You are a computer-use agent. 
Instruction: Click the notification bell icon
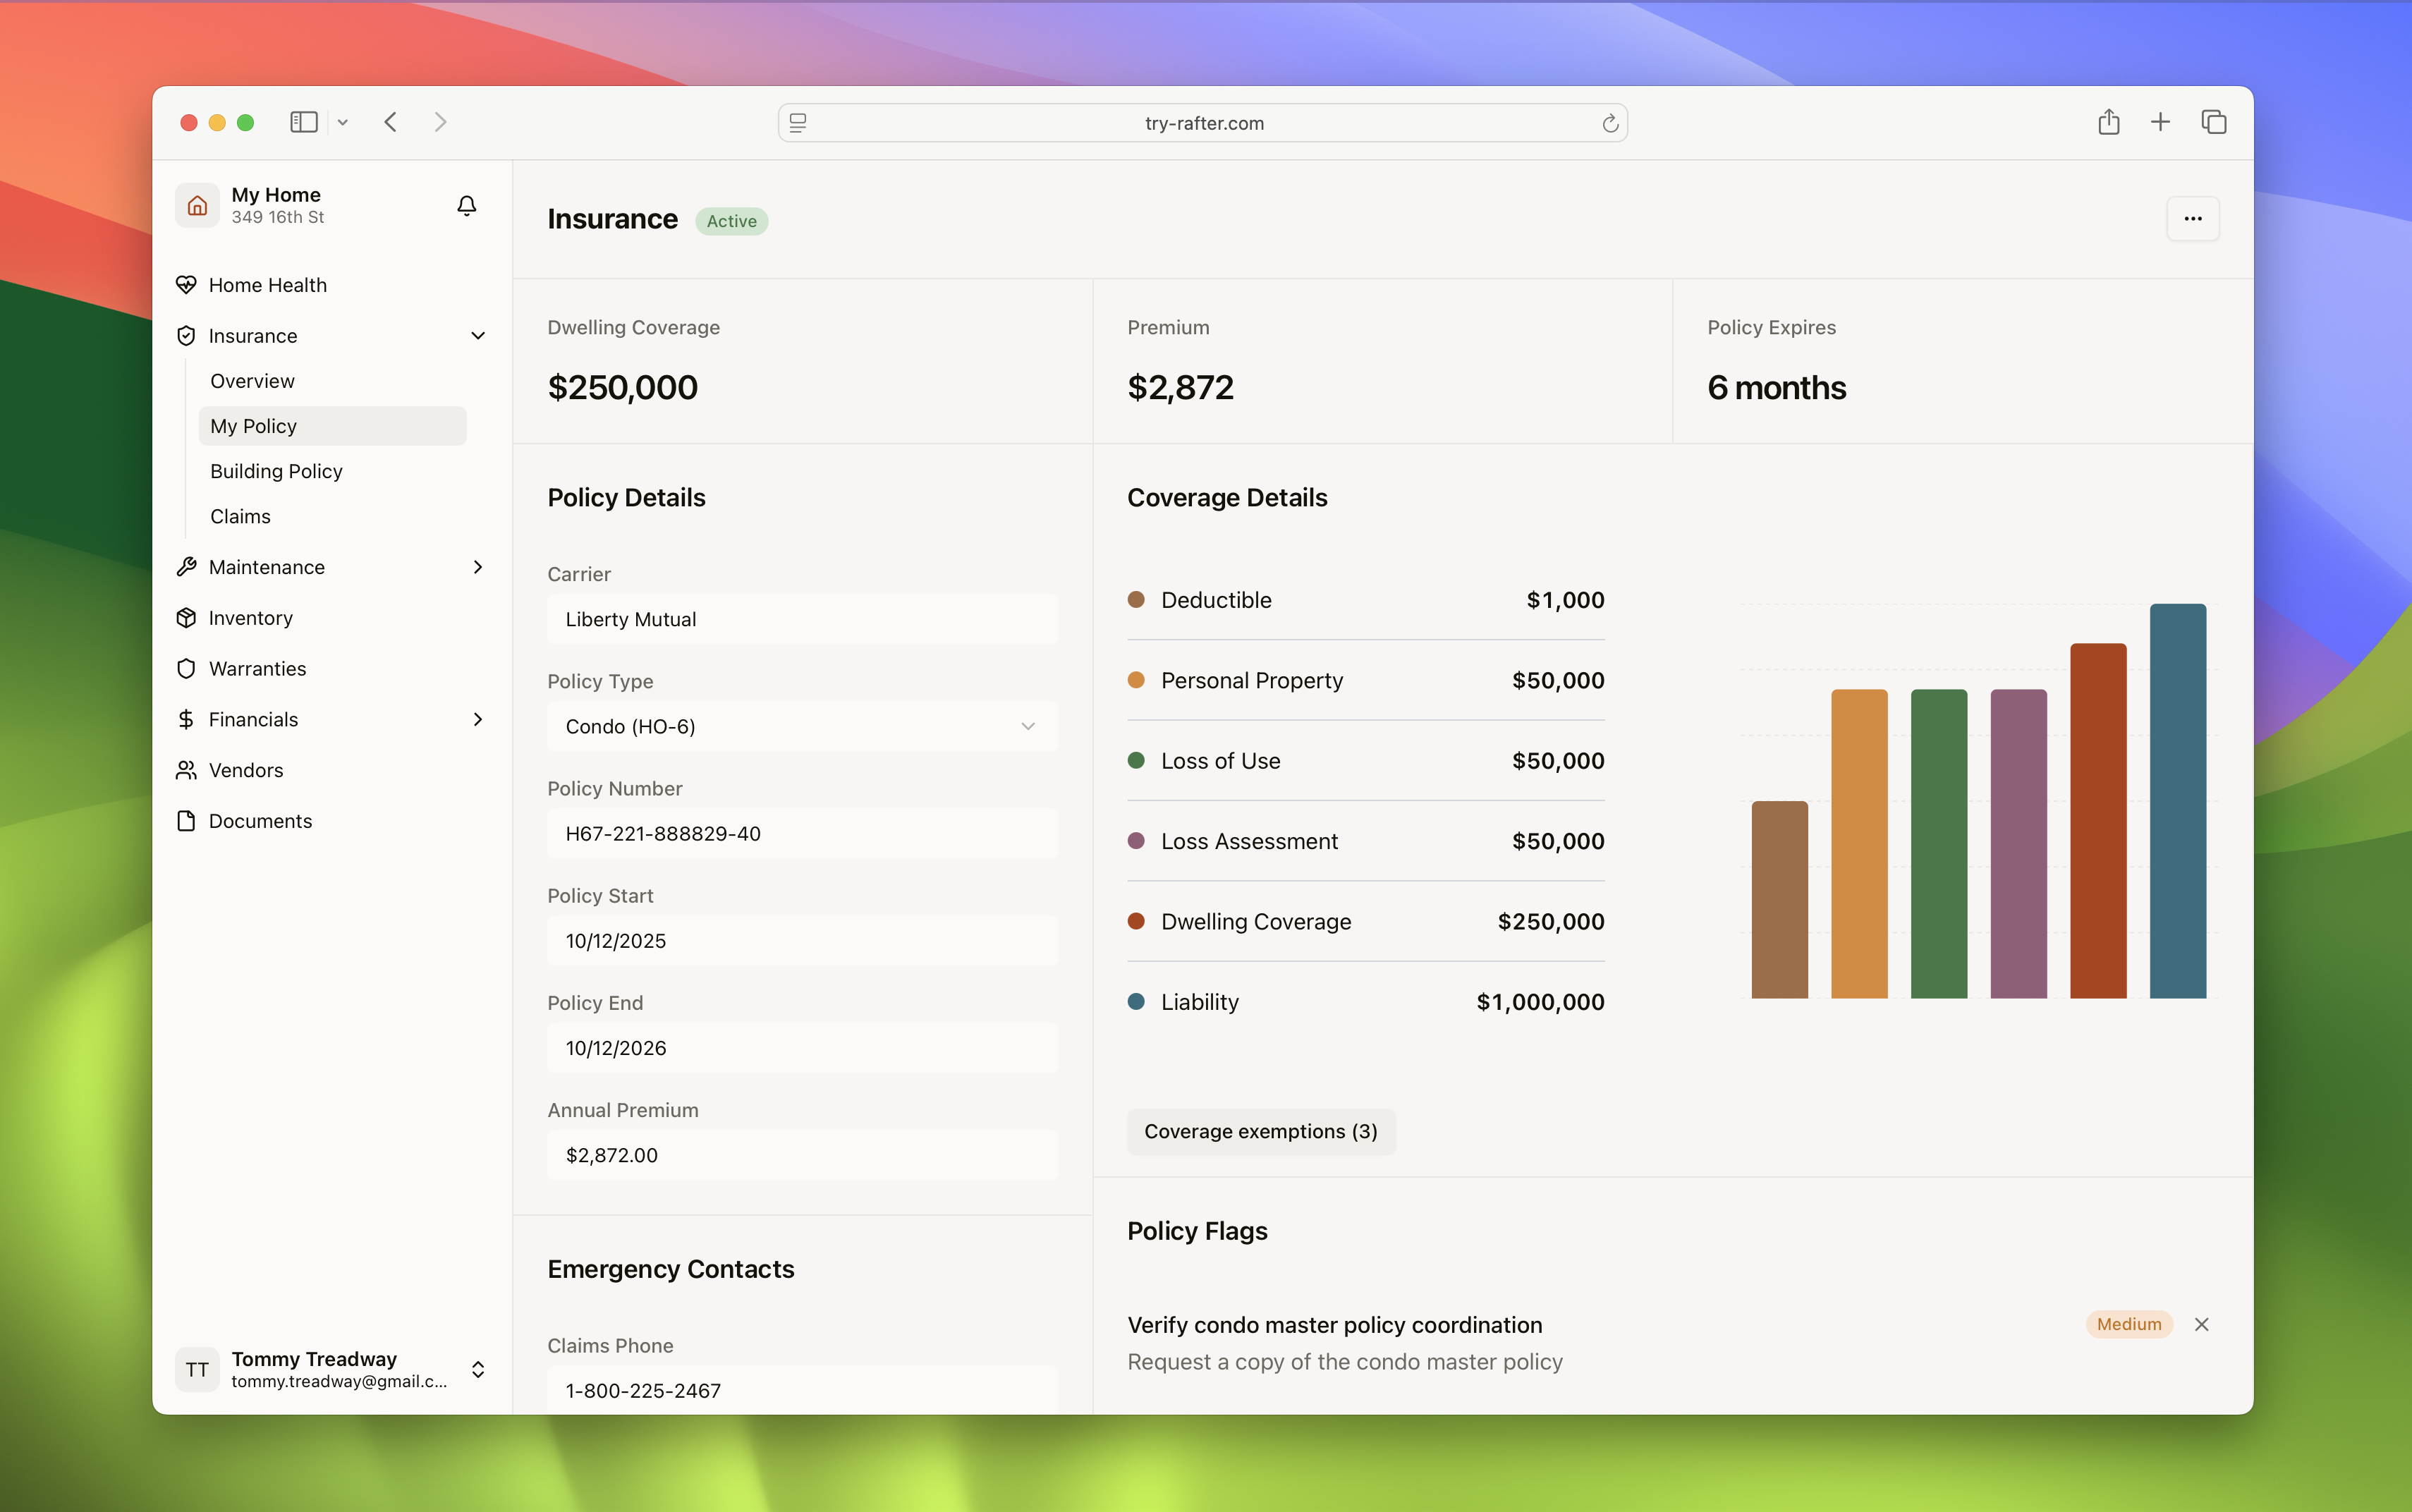tap(466, 205)
